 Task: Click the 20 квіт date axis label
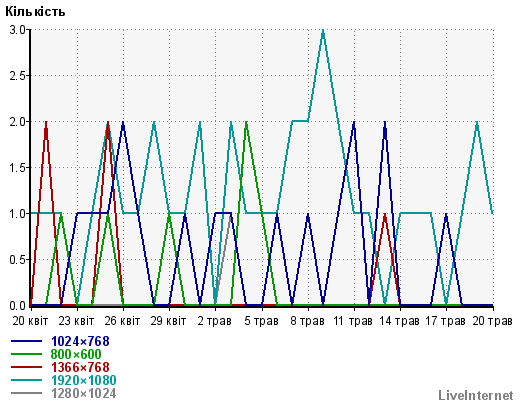click(30, 321)
